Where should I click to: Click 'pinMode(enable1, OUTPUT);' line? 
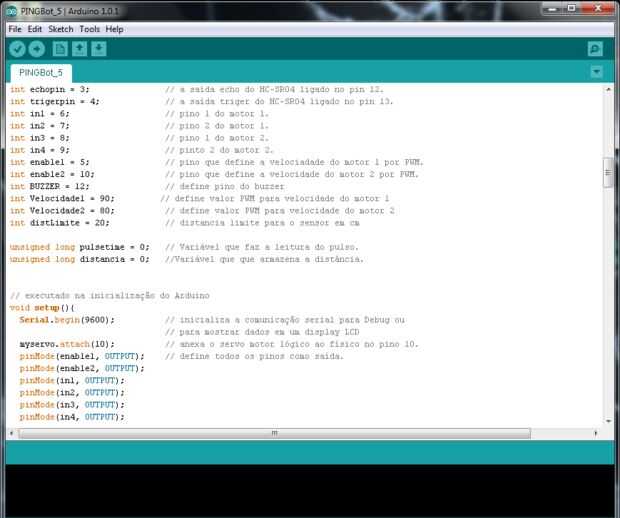click(x=82, y=356)
